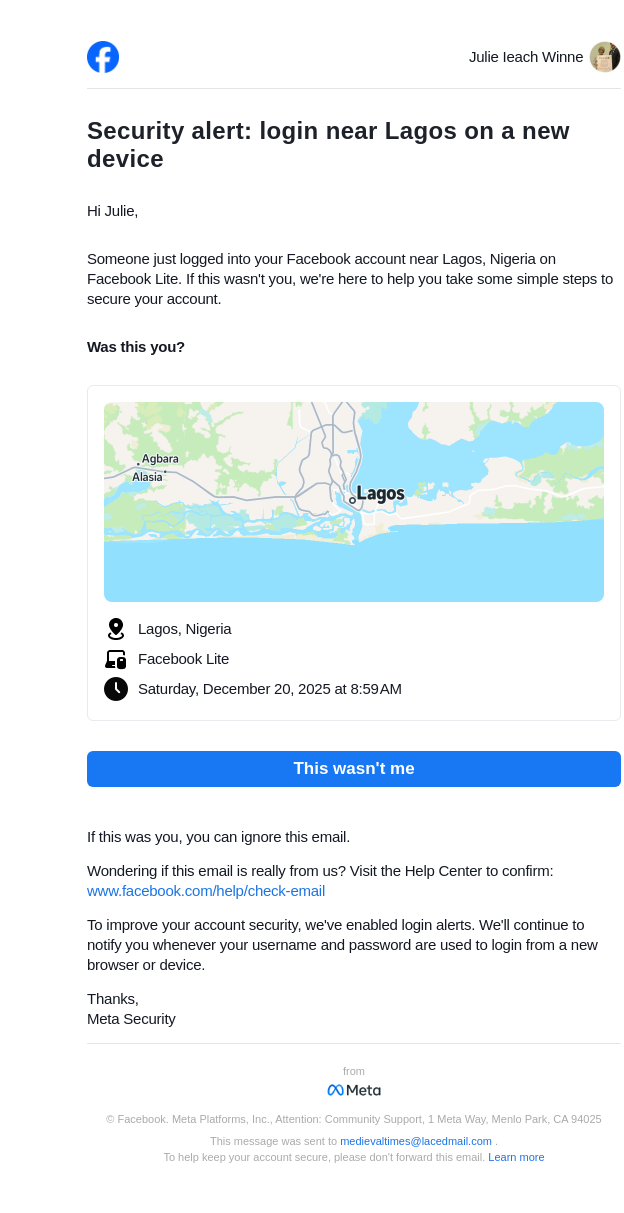Image resolution: width=624 pixels, height=1213 pixels.
Task: Click the Lagos label on the map
Action: [381, 494]
